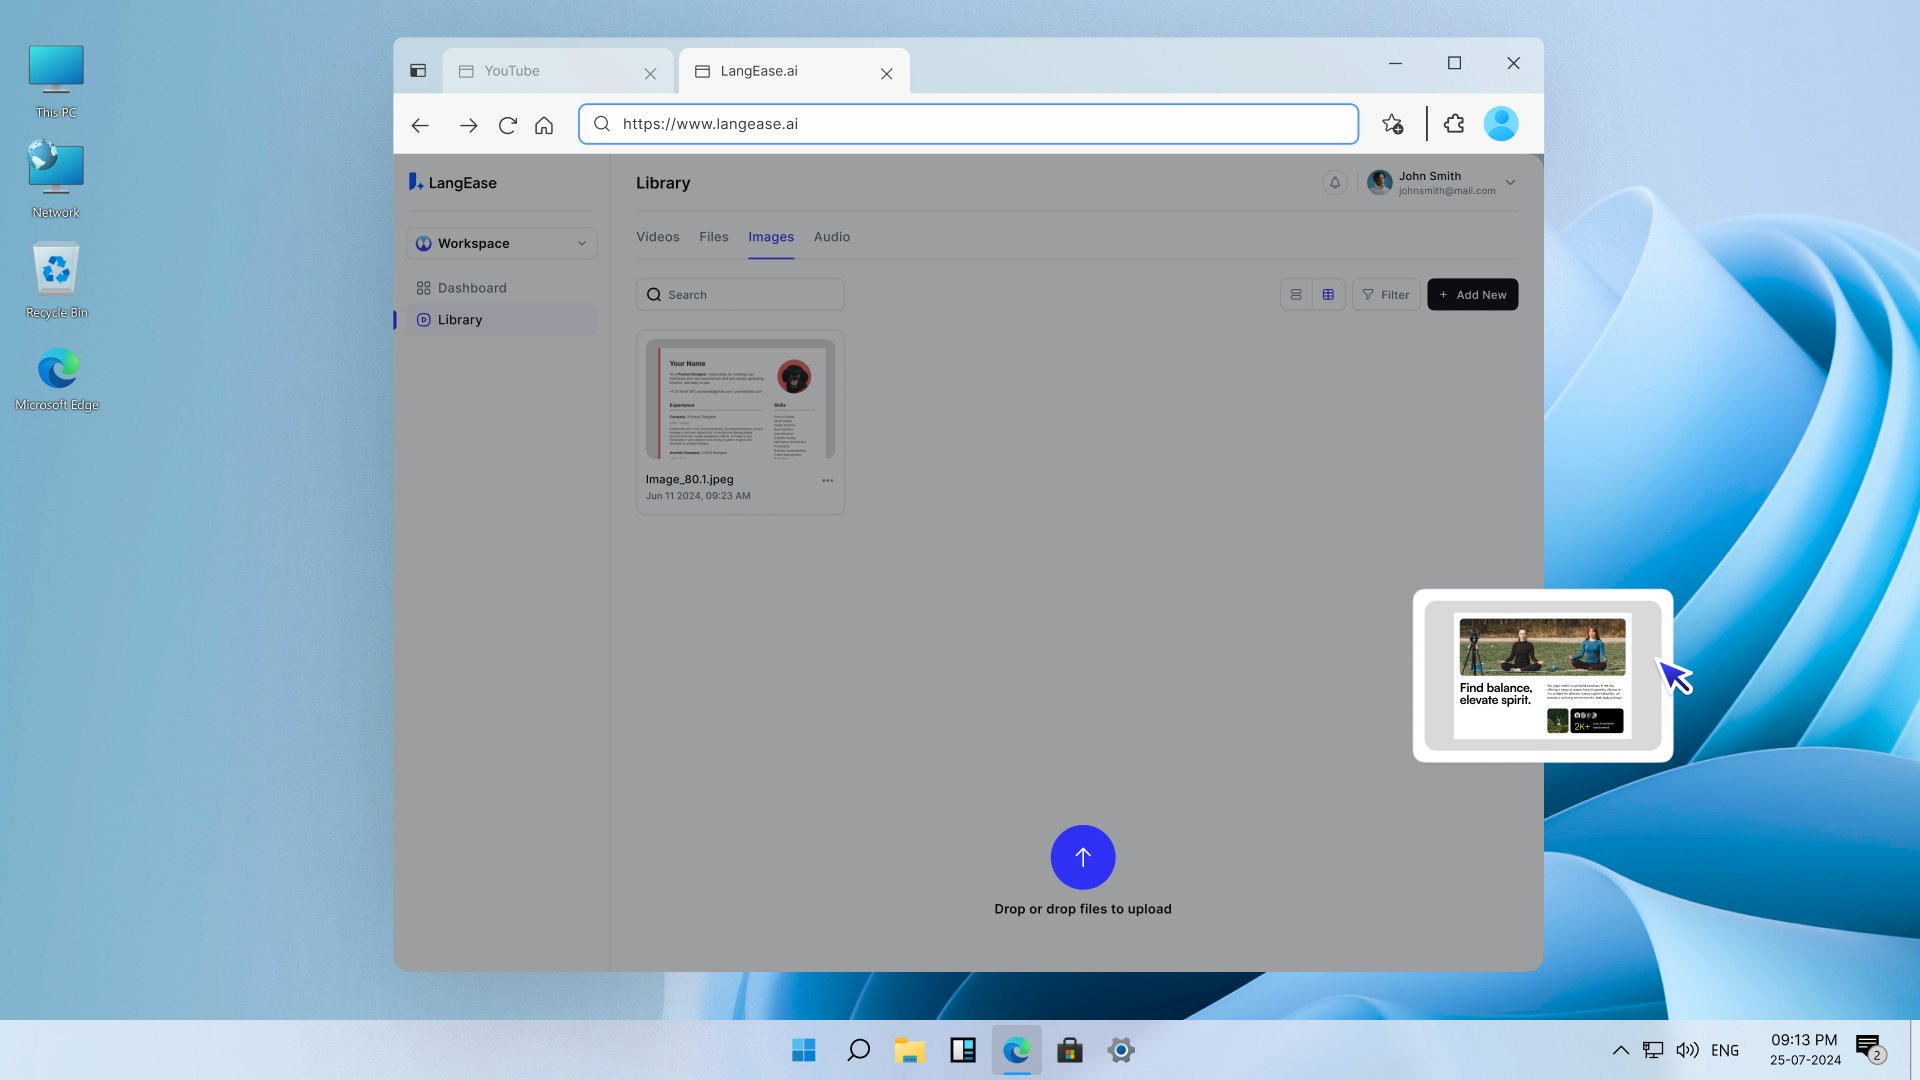Click the browser extensions puzzle icon
Screen dimensions: 1920x1080
1454,124
